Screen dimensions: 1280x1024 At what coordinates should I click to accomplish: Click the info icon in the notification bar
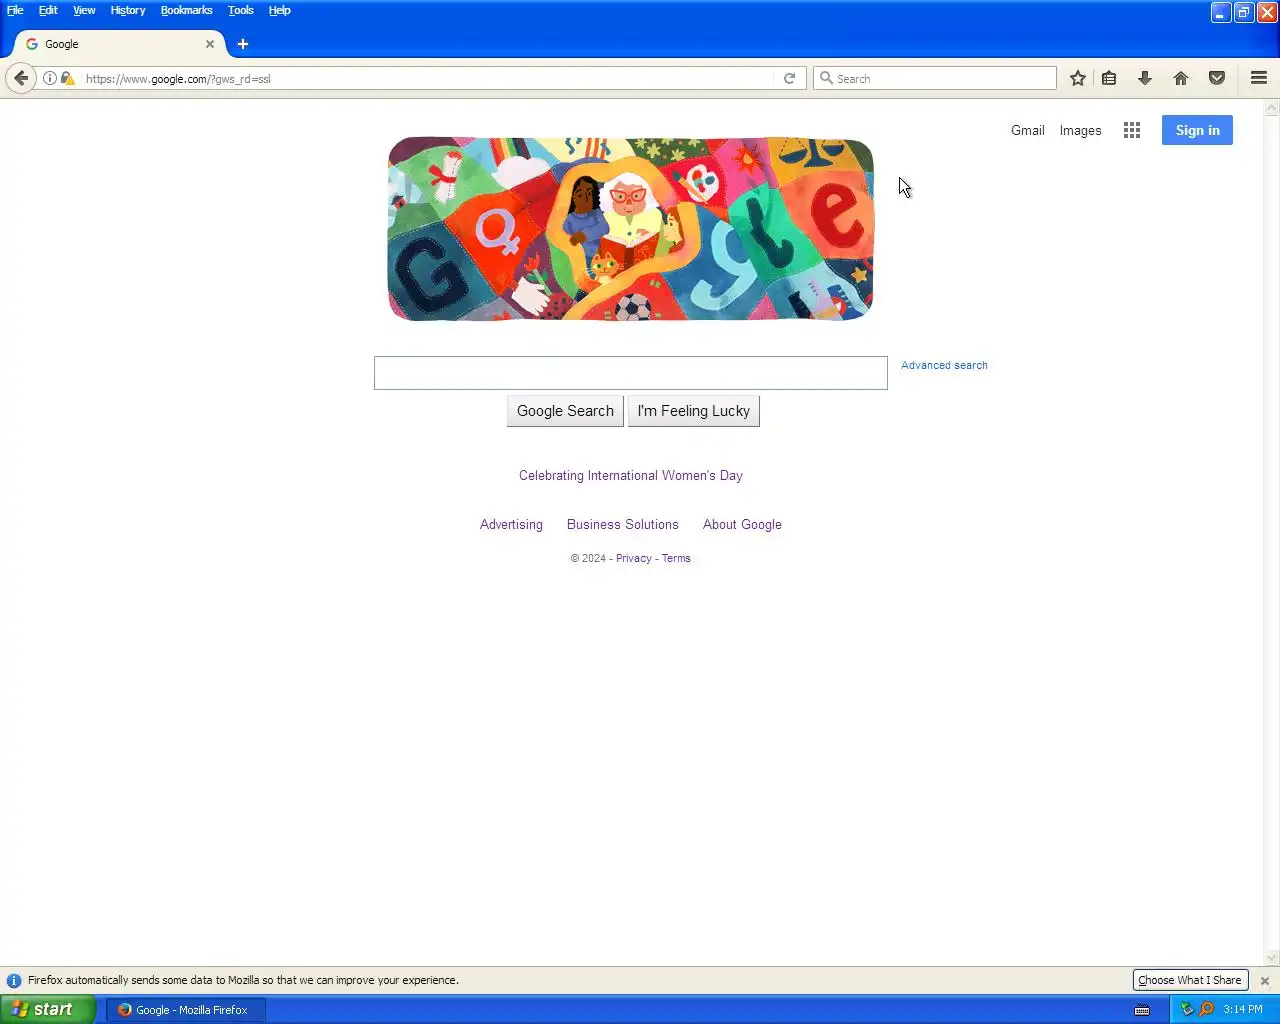14,981
